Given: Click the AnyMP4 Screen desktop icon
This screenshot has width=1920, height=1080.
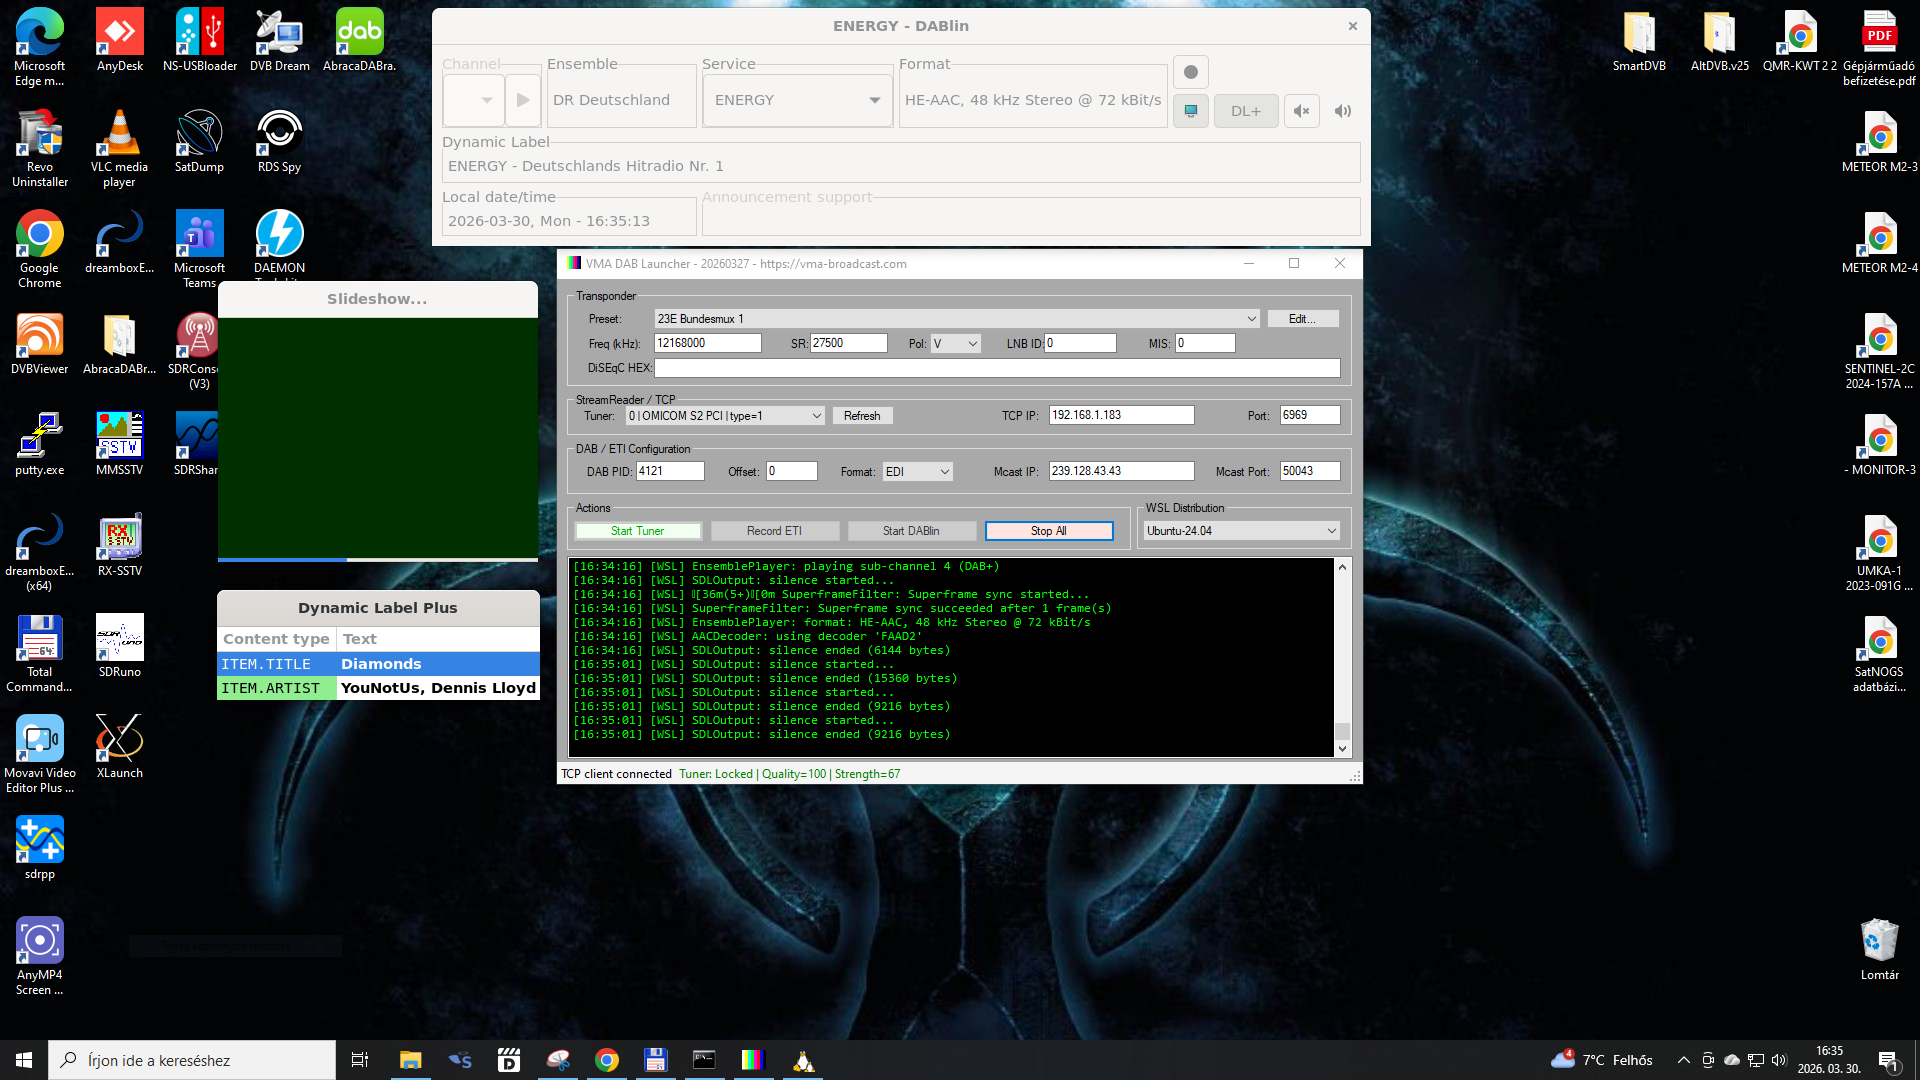Looking at the screenshot, I should tap(40, 956).
